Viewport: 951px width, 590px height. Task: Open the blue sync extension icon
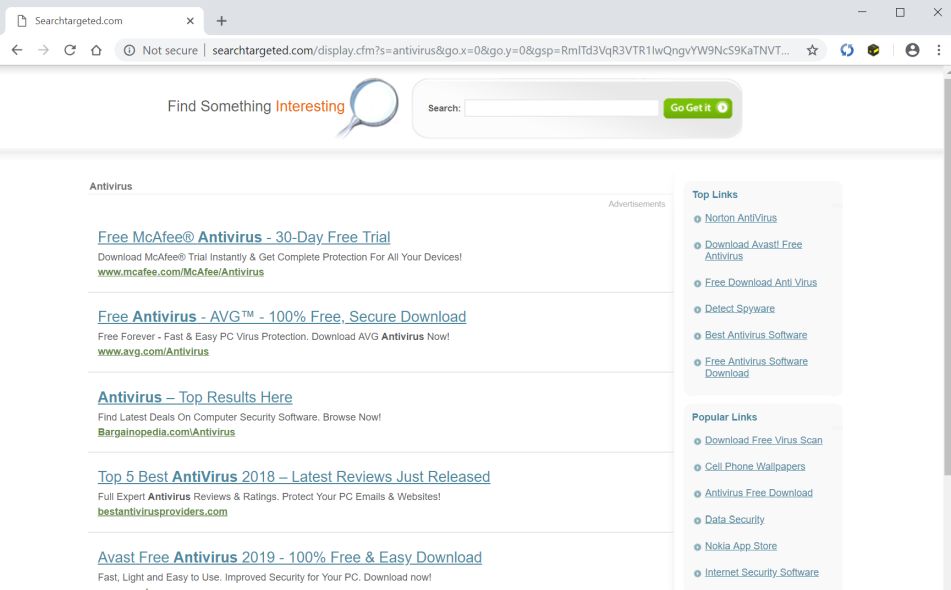847,50
